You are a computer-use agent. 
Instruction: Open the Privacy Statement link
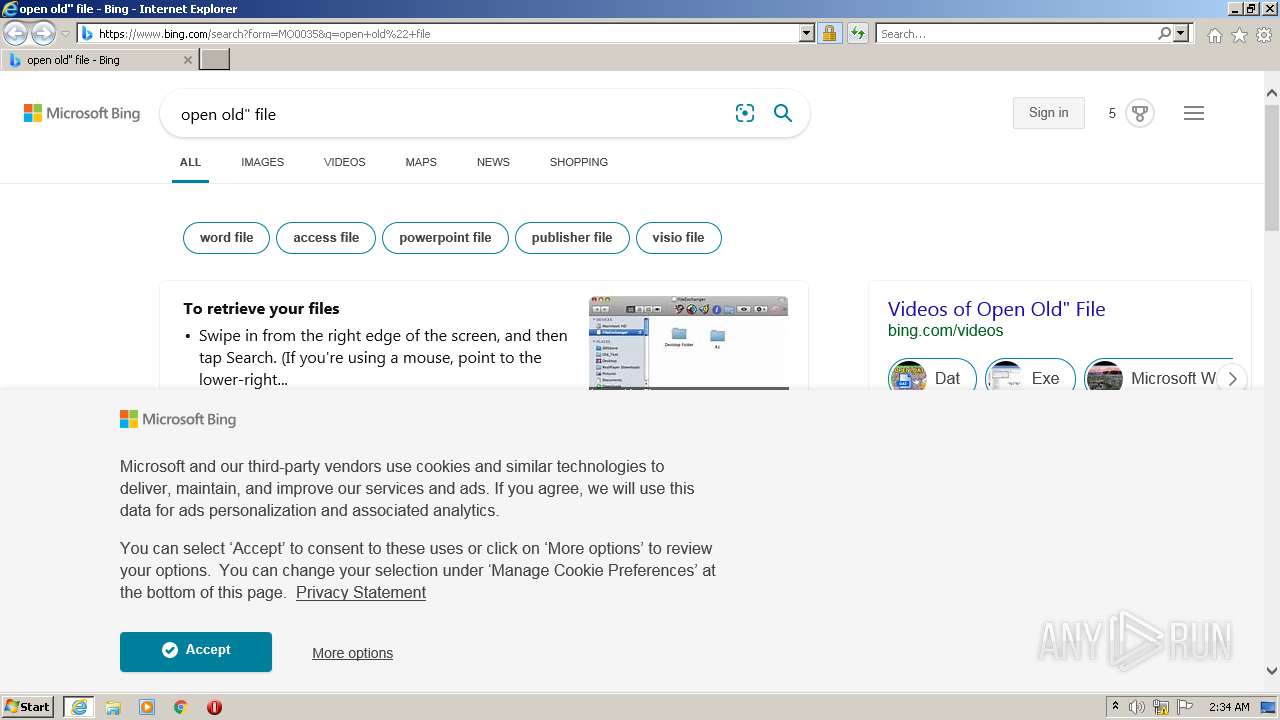click(361, 593)
